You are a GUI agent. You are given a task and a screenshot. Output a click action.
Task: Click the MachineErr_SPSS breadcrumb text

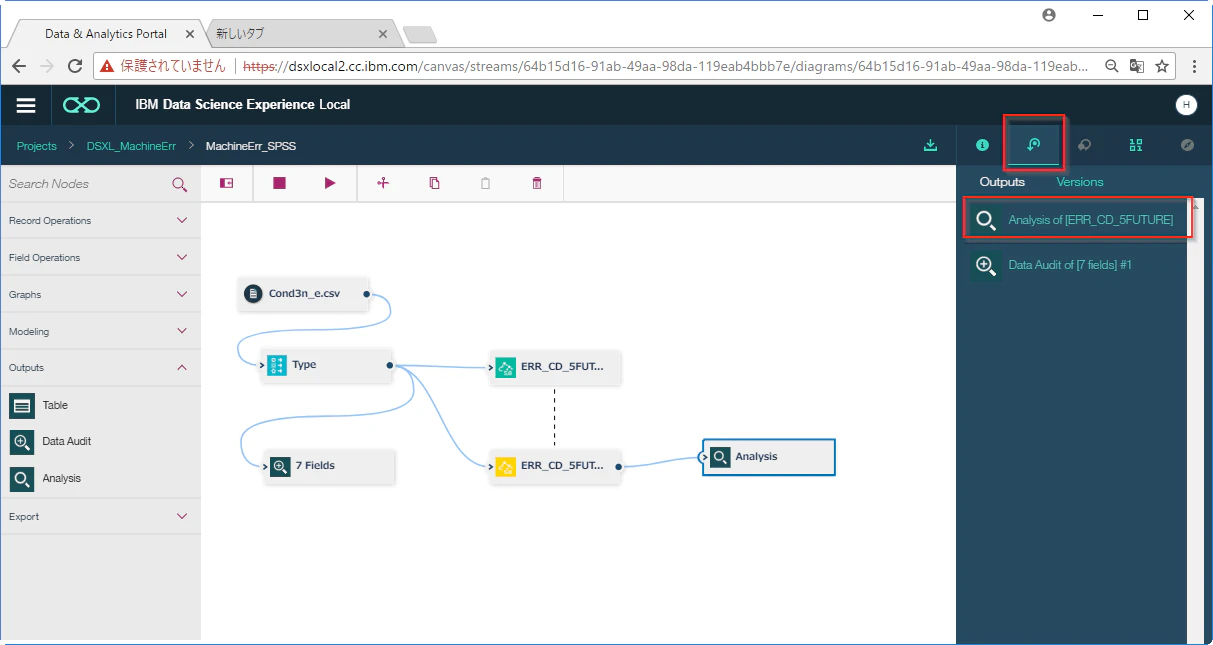click(251, 146)
